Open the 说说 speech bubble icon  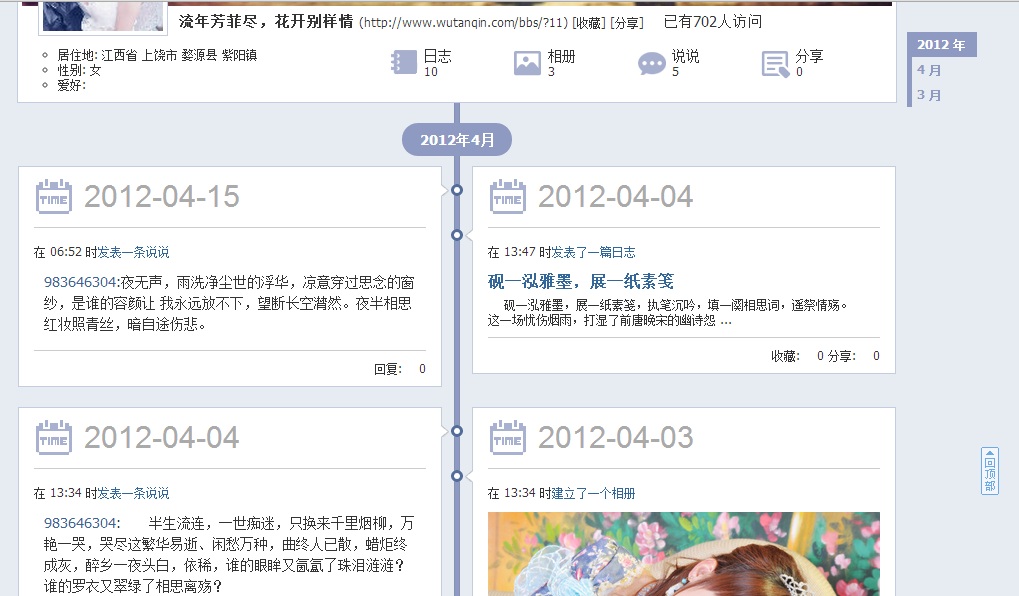(x=653, y=63)
